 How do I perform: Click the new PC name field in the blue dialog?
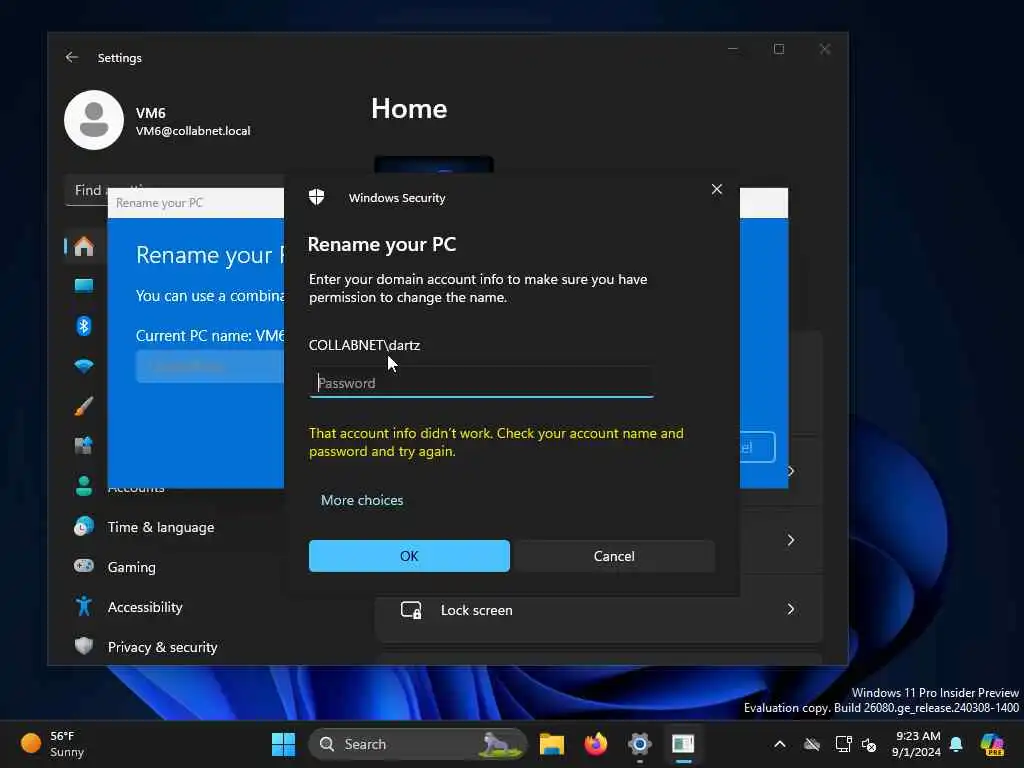point(210,366)
